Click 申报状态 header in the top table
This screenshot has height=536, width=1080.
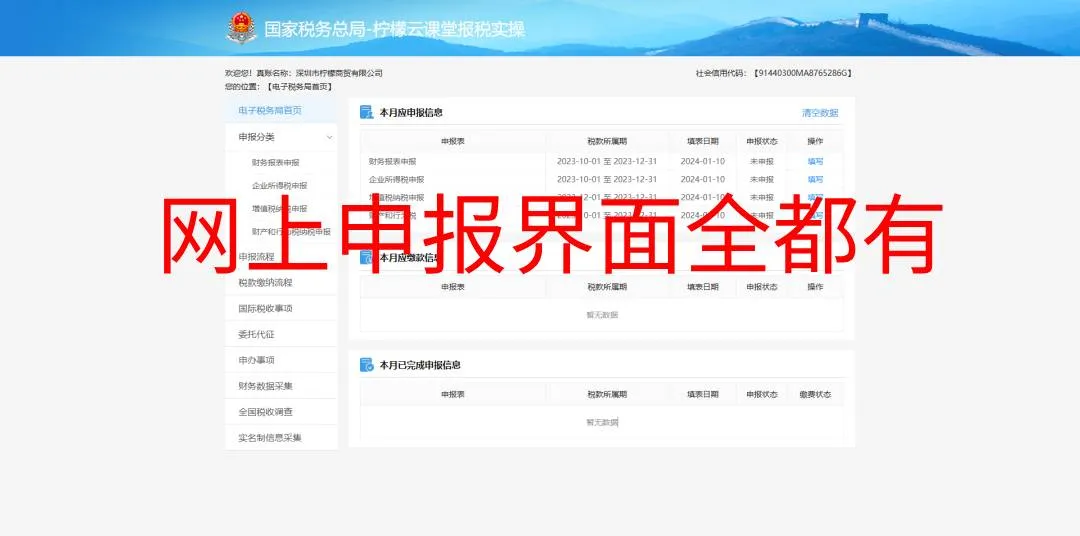click(x=762, y=141)
